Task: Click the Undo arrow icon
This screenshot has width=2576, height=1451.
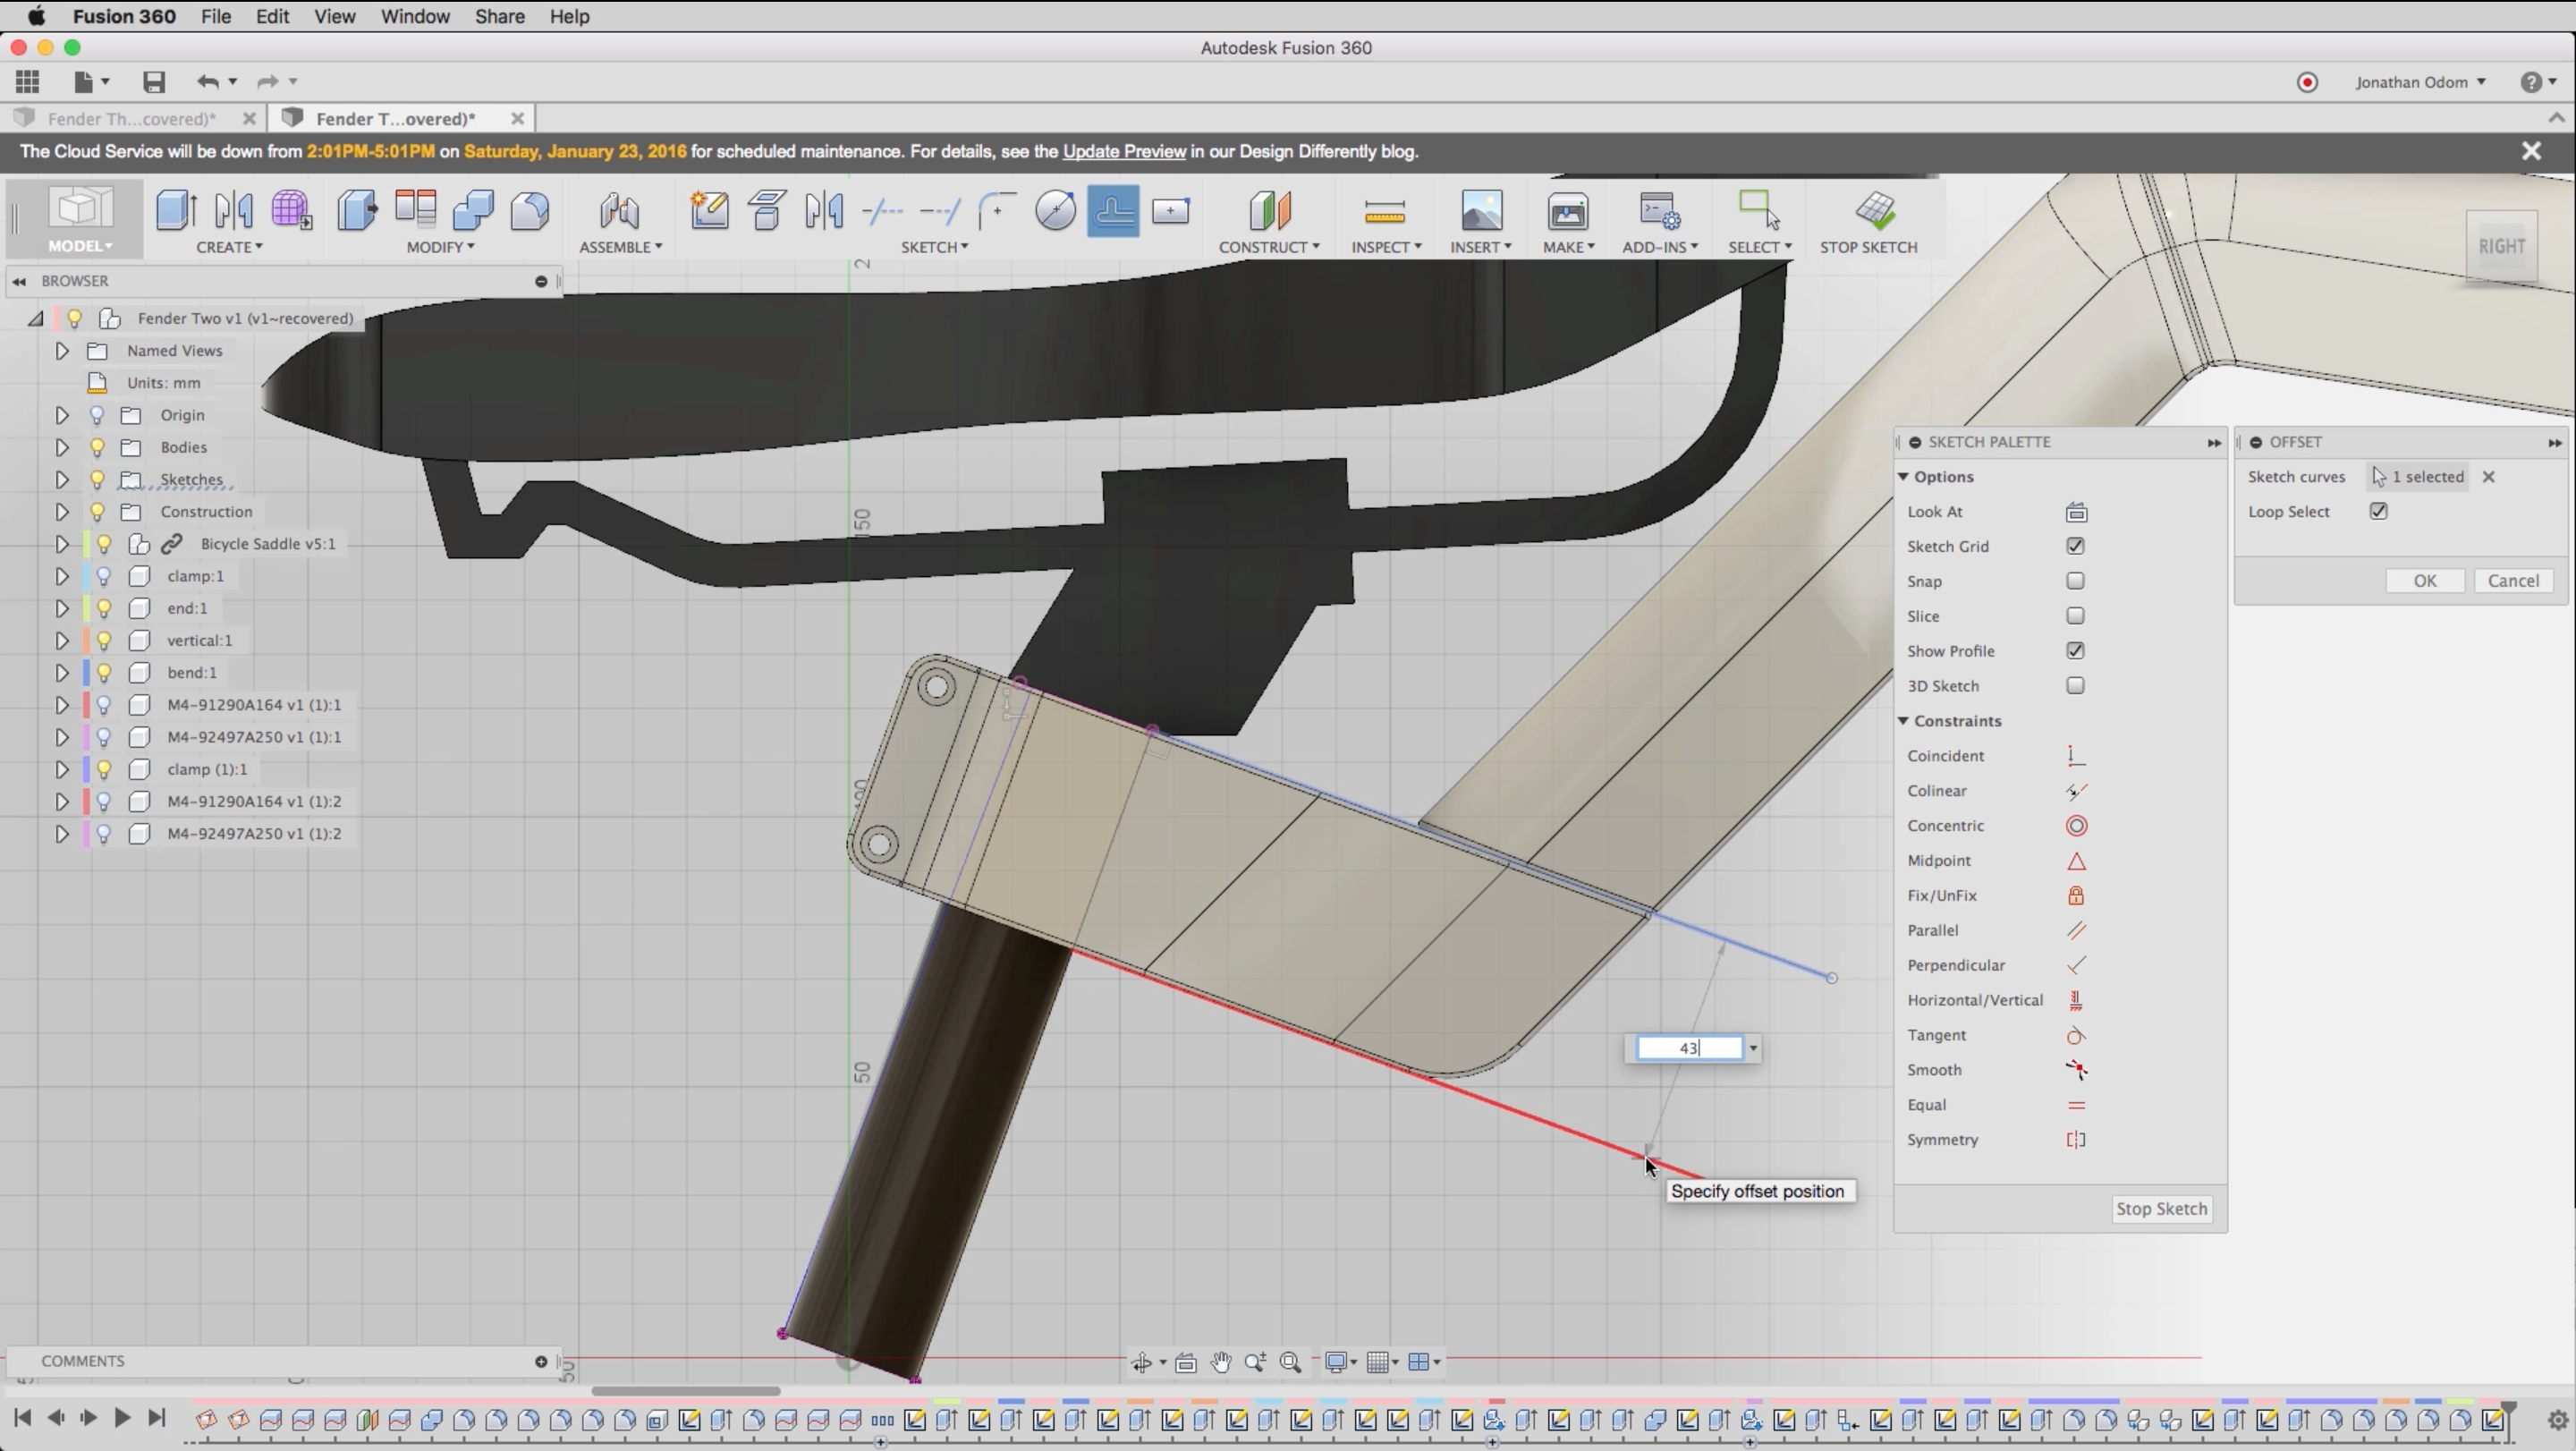Action: (207, 82)
